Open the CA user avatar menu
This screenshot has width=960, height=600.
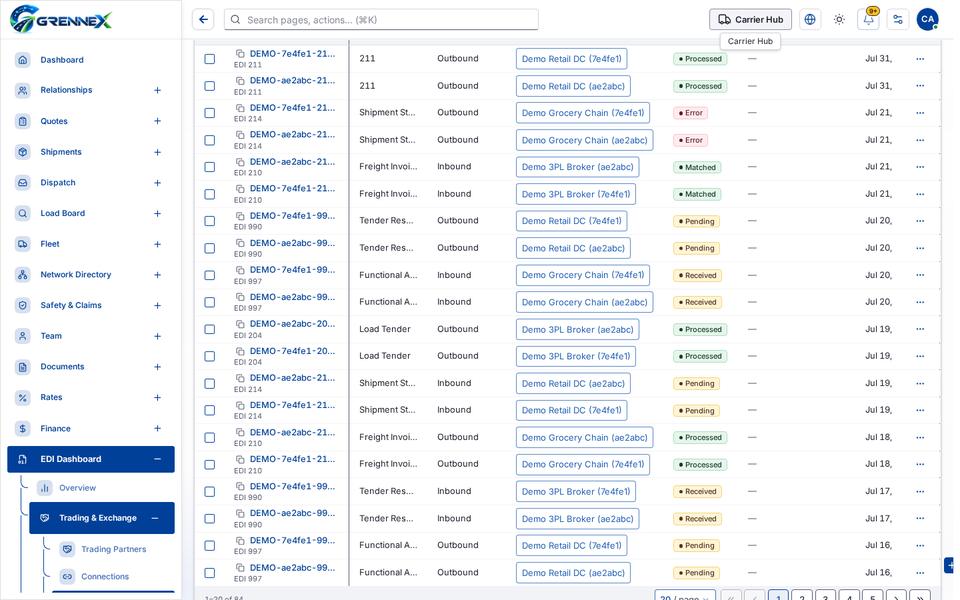click(x=927, y=20)
